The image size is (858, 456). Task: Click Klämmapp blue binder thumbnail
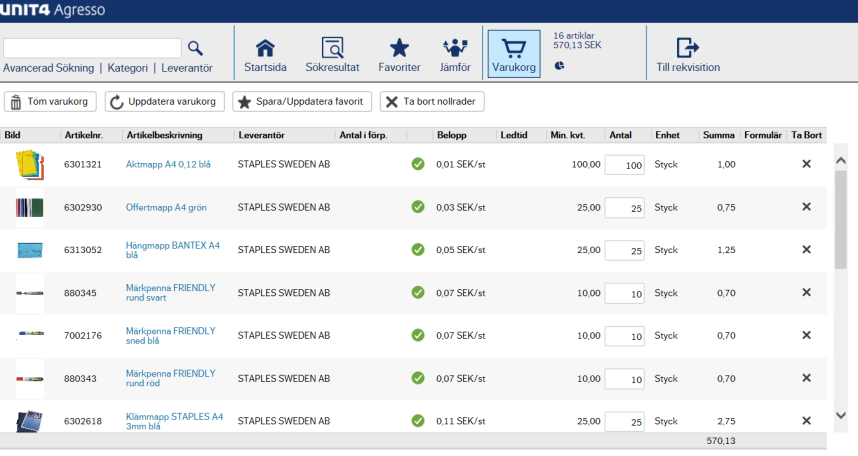[x=30, y=422]
